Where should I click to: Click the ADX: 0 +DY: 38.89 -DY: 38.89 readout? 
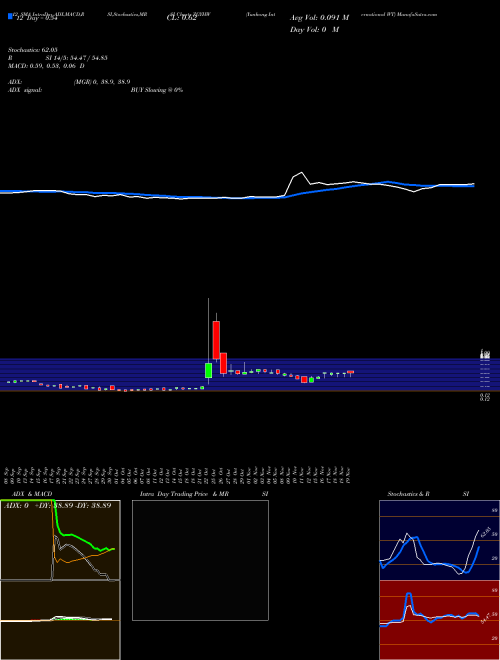(x=58, y=506)
